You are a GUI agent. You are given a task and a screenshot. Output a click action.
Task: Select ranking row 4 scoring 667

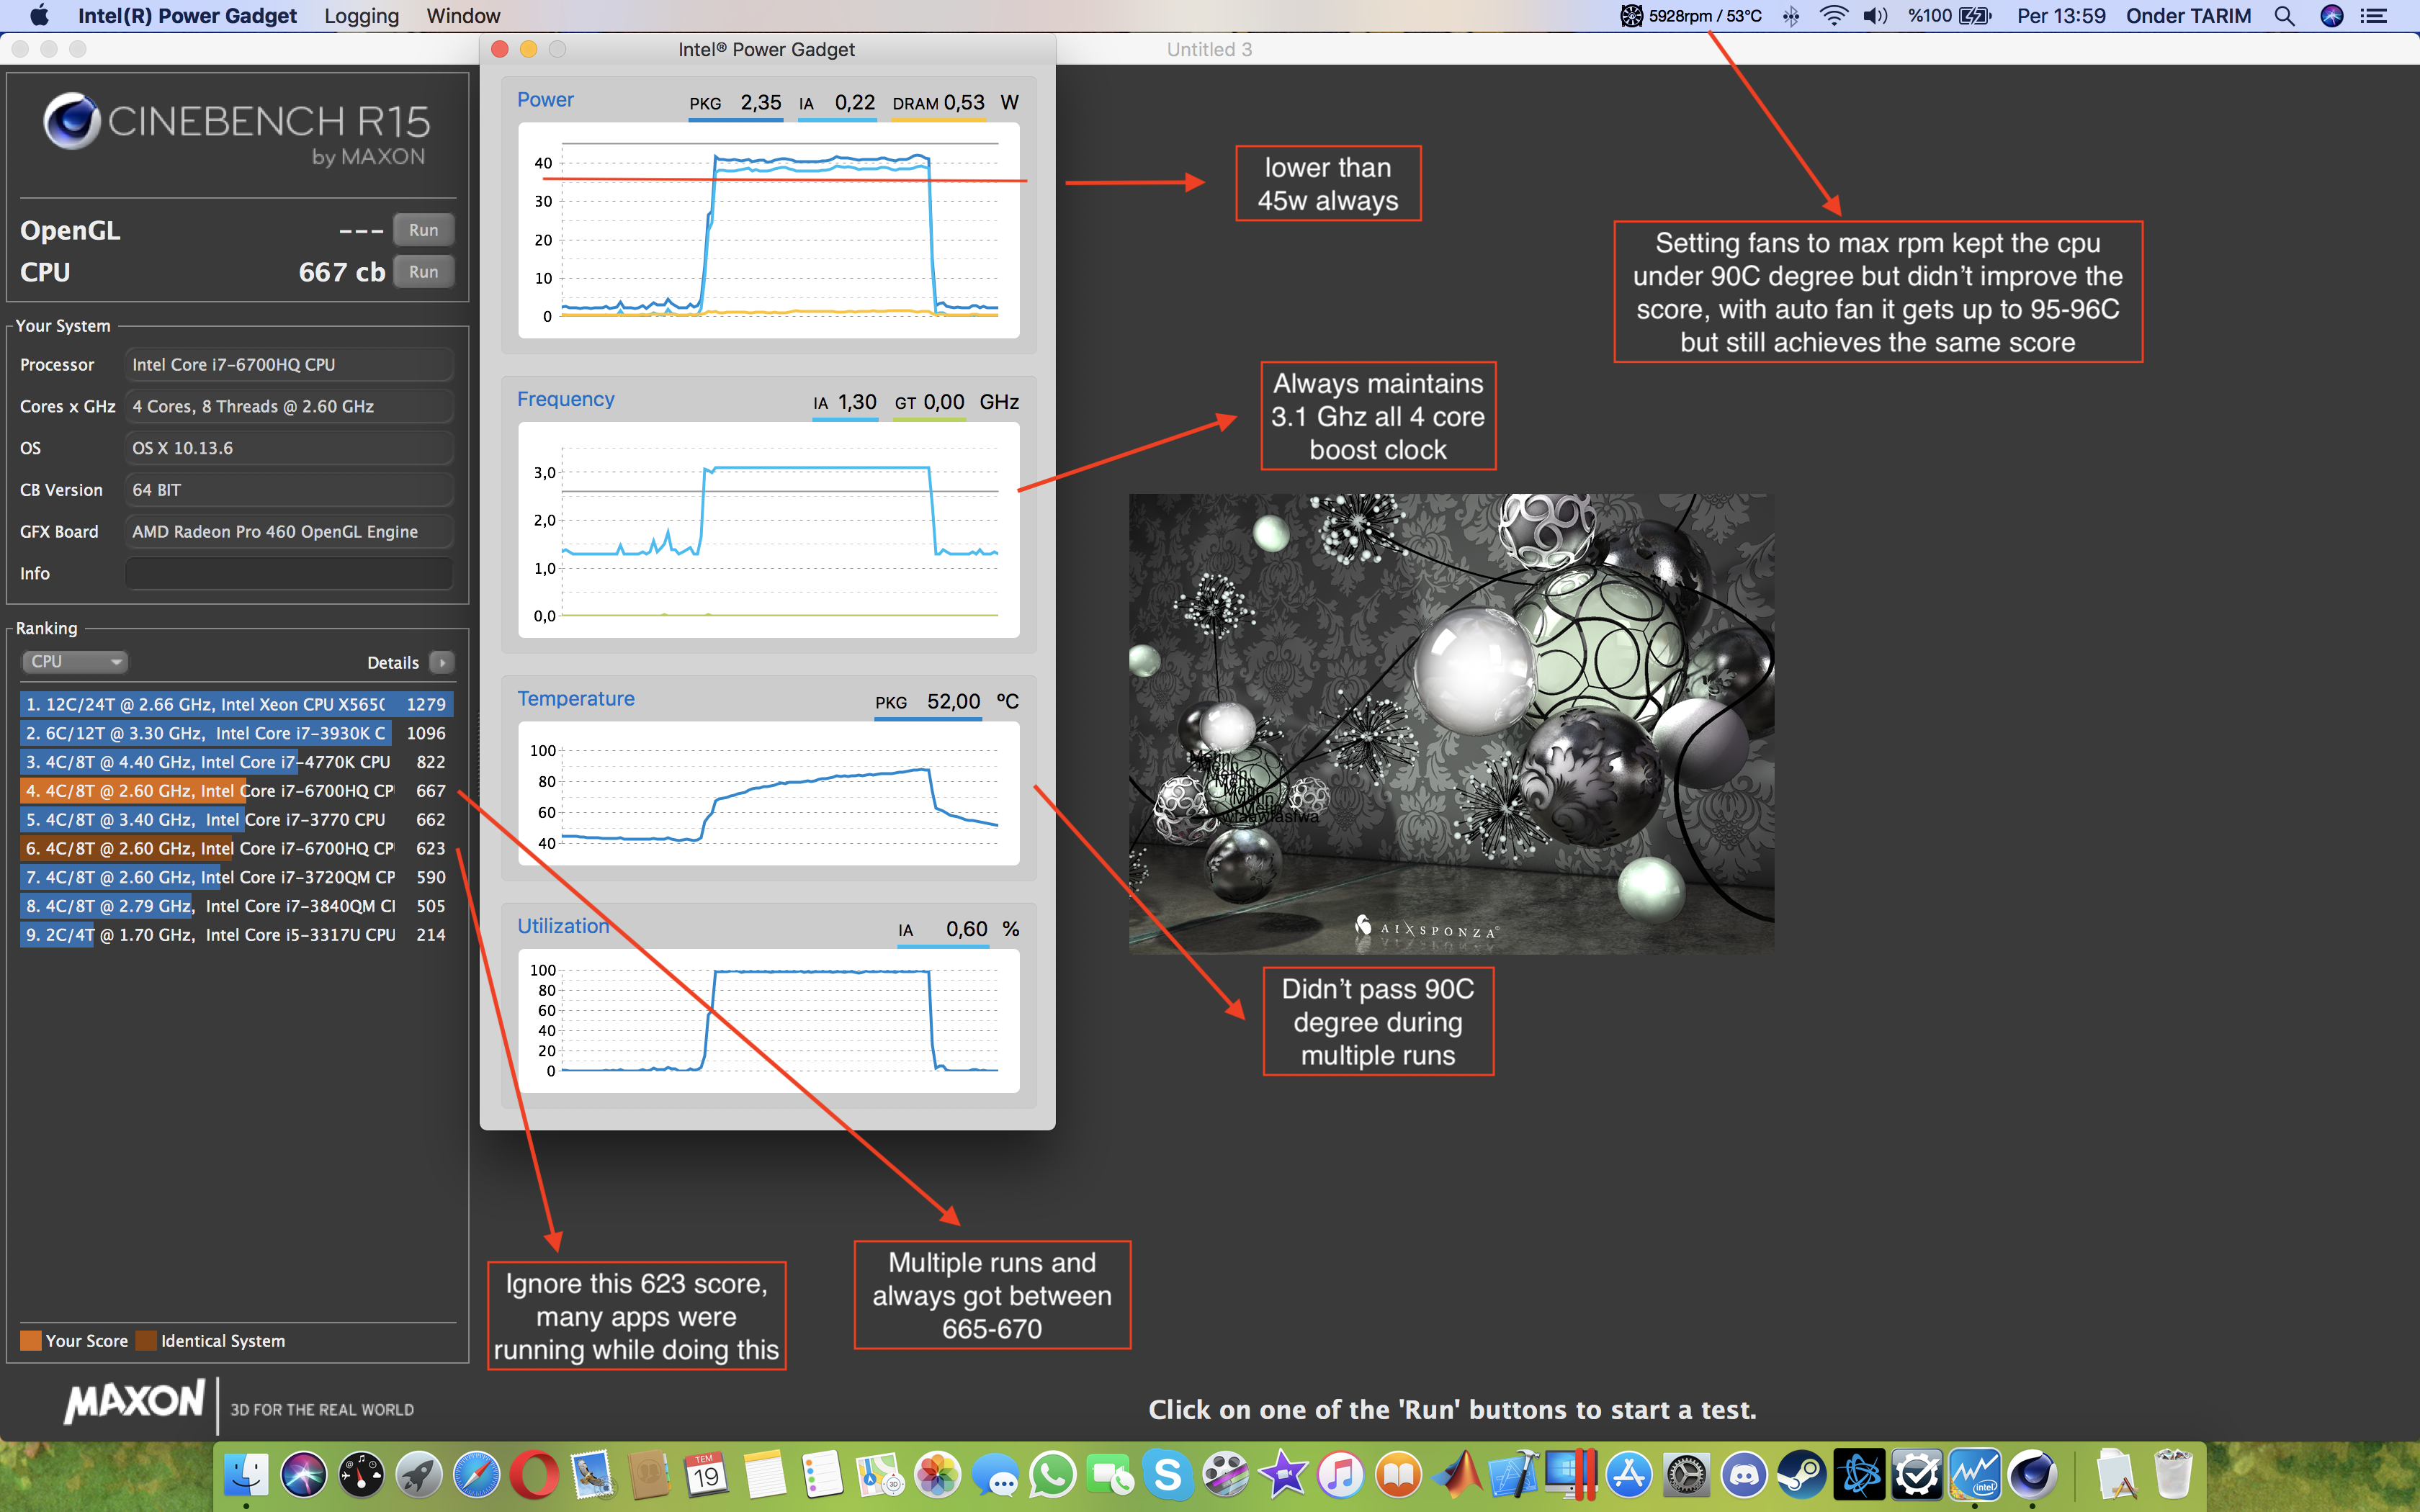point(237,791)
